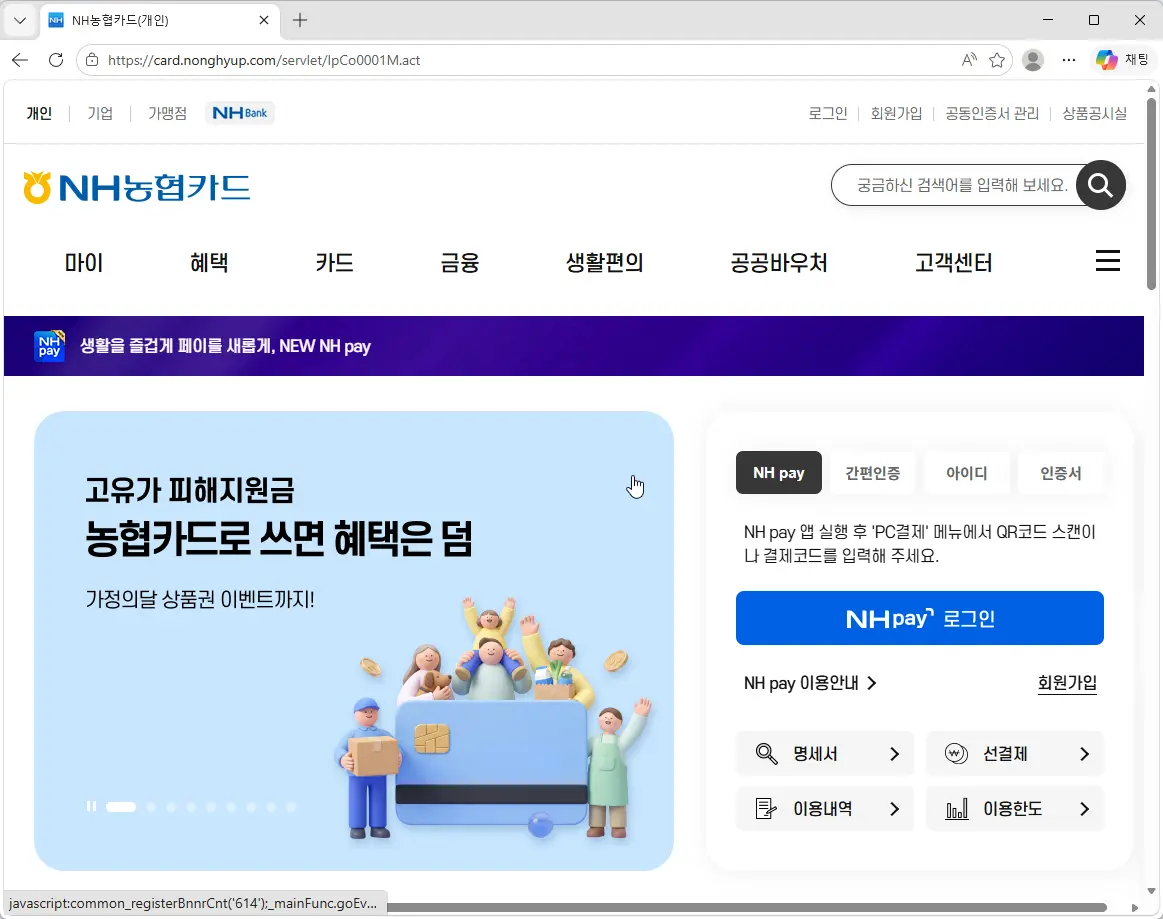Select the 기업 site section
1163x919 pixels.
pyautogui.click(x=100, y=113)
